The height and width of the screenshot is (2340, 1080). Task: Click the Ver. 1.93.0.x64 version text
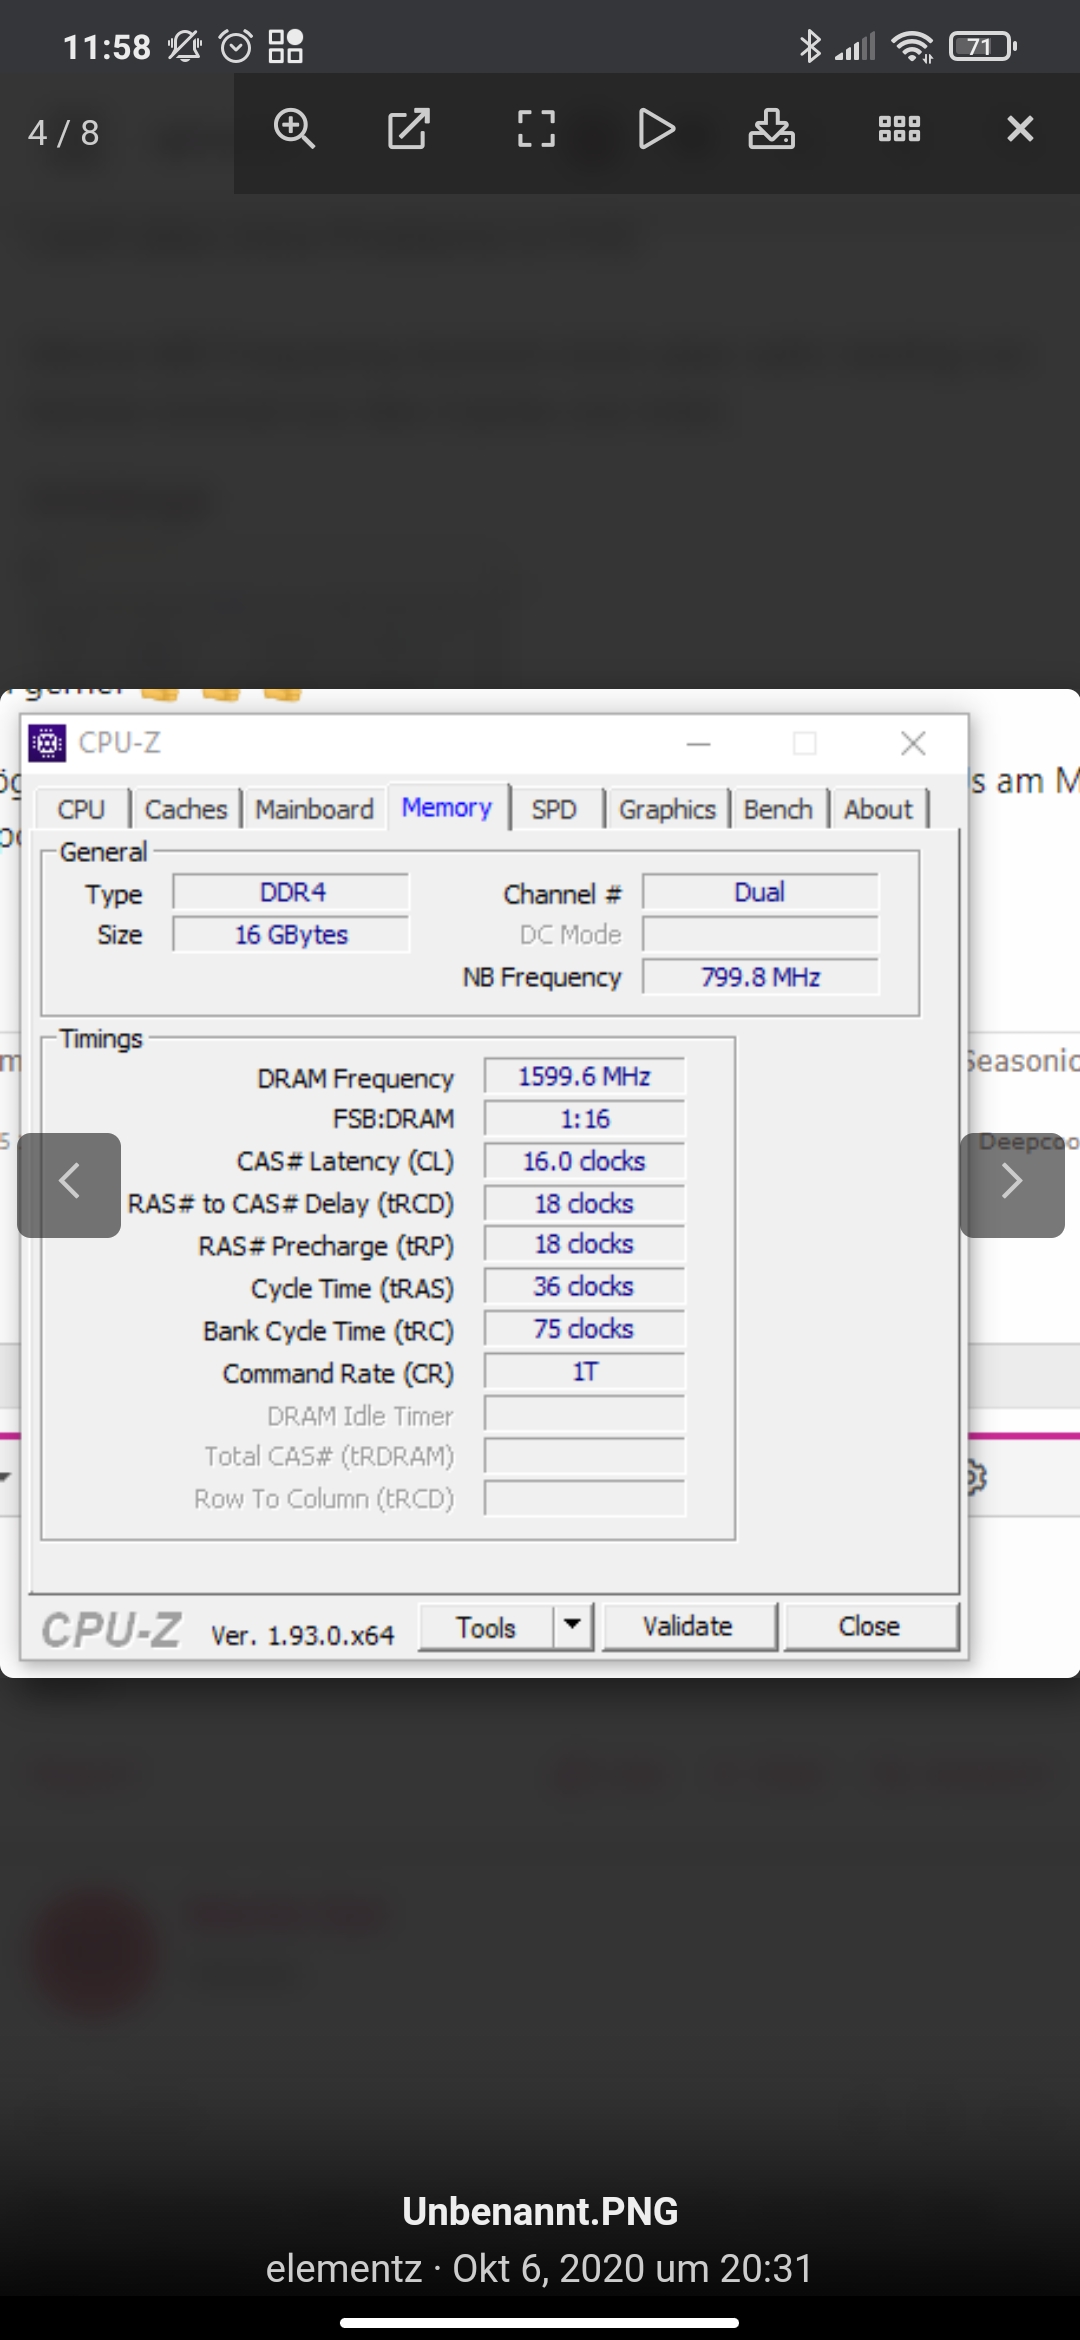click(x=303, y=1635)
